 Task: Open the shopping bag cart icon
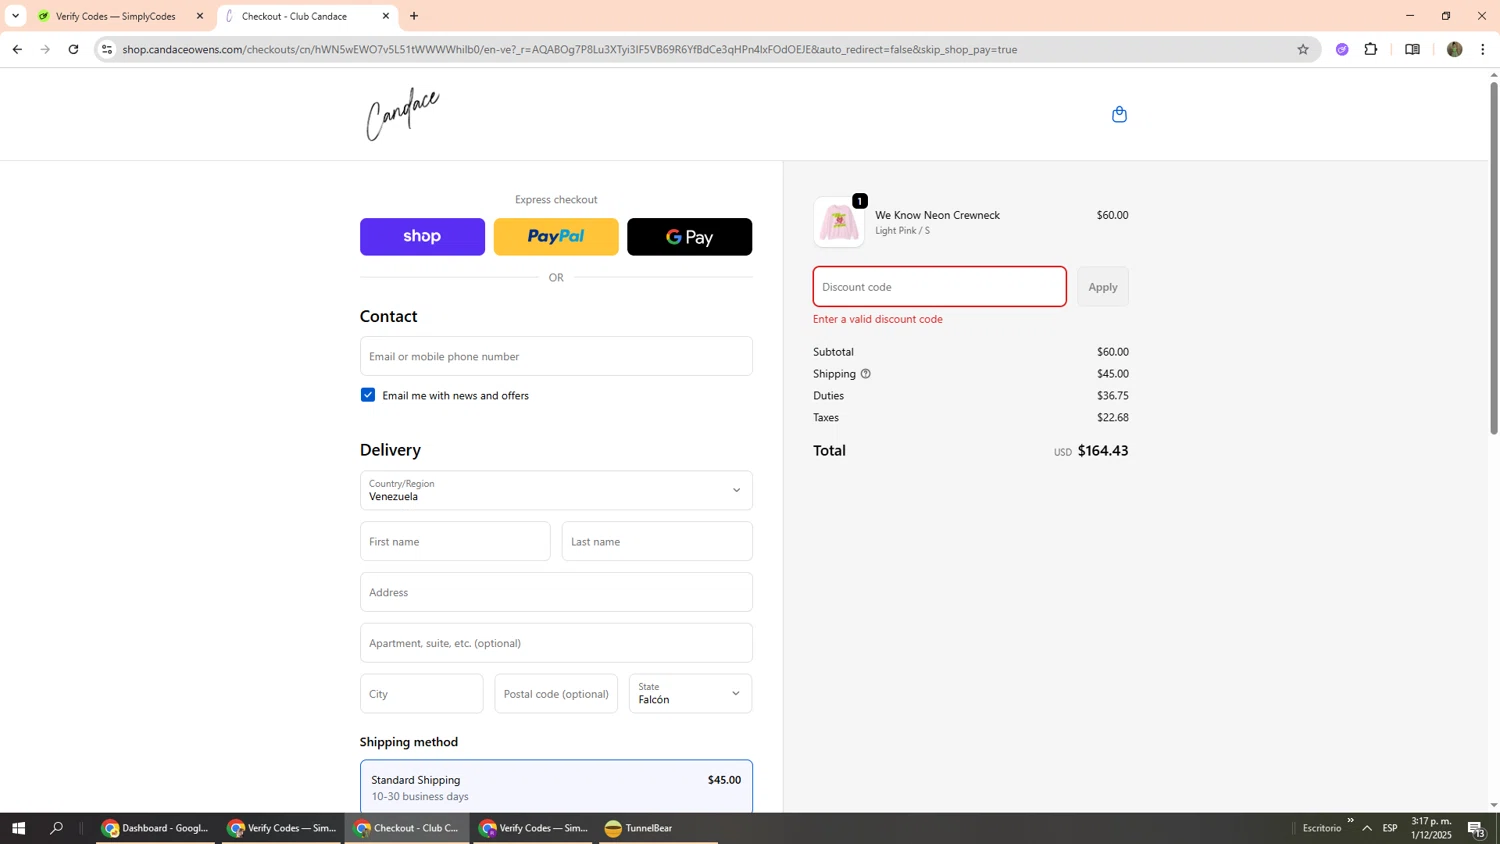pyautogui.click(x=1119, y=114)
